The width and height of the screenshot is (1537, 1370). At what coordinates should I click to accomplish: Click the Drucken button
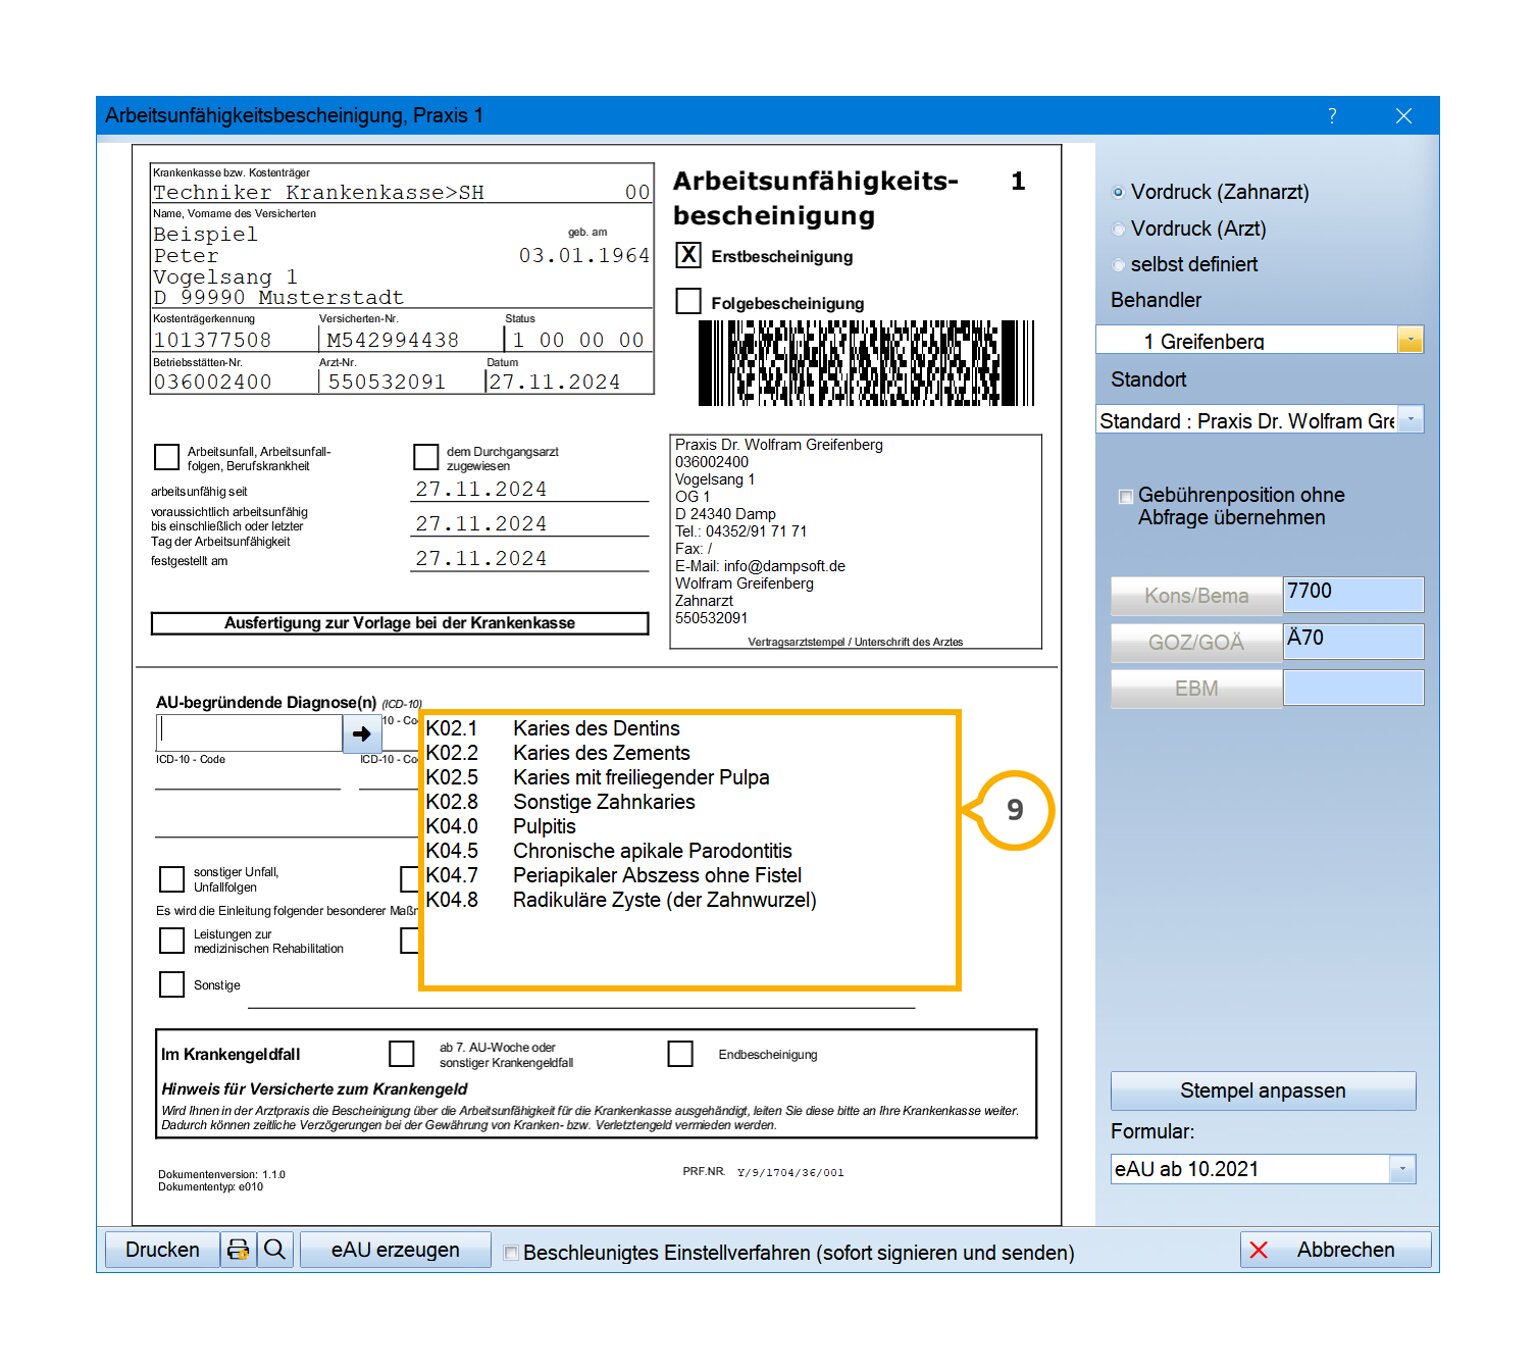162,1250
